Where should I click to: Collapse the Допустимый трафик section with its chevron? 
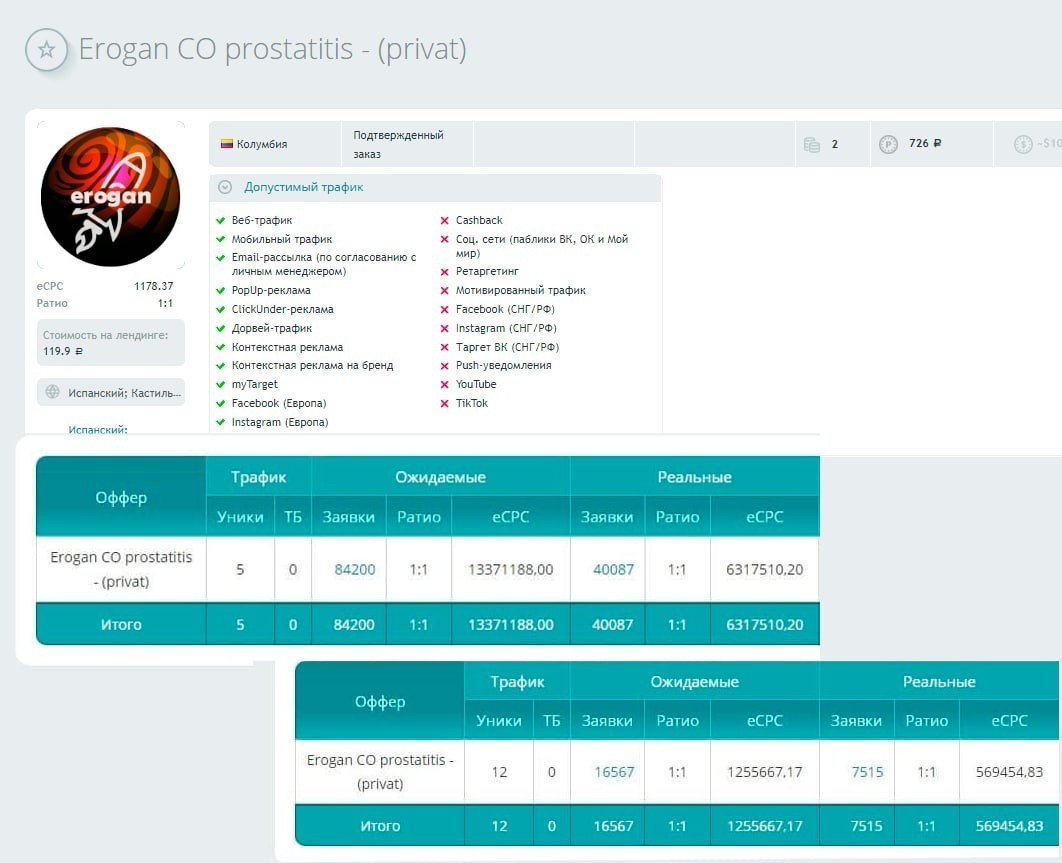[225, 188]
